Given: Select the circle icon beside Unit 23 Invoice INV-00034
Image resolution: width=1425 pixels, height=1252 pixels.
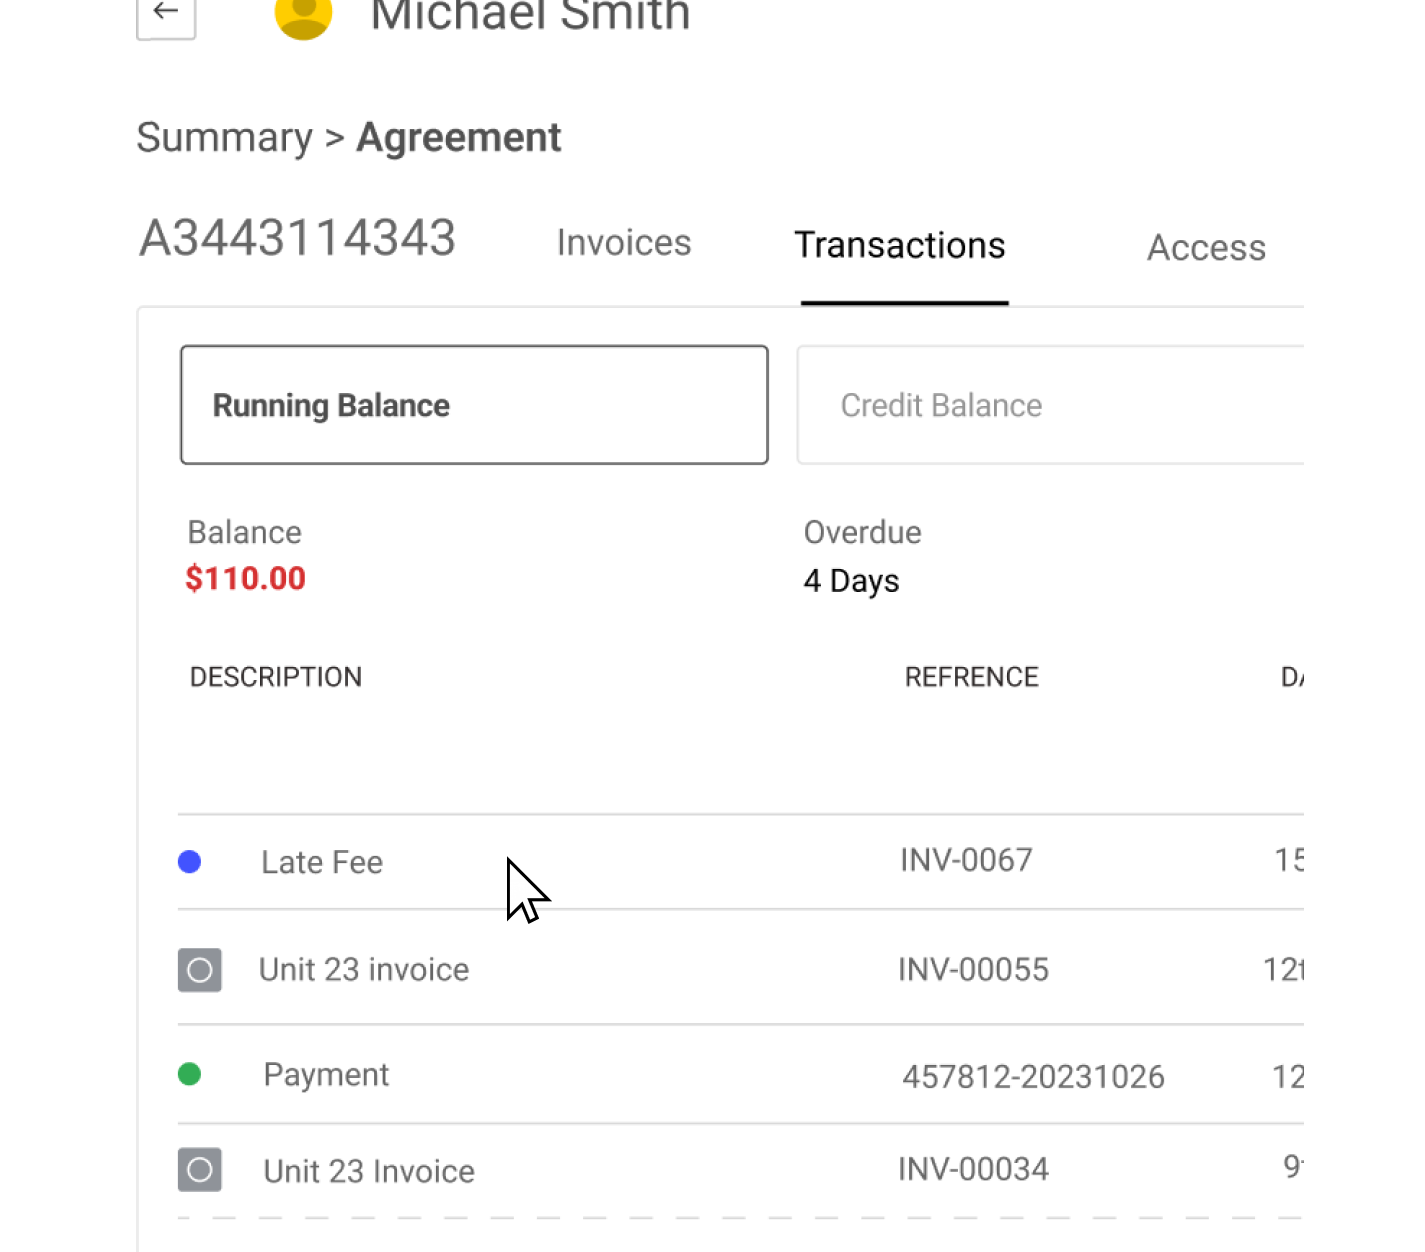Looking at the screenshot, I should click(199, 1169).
